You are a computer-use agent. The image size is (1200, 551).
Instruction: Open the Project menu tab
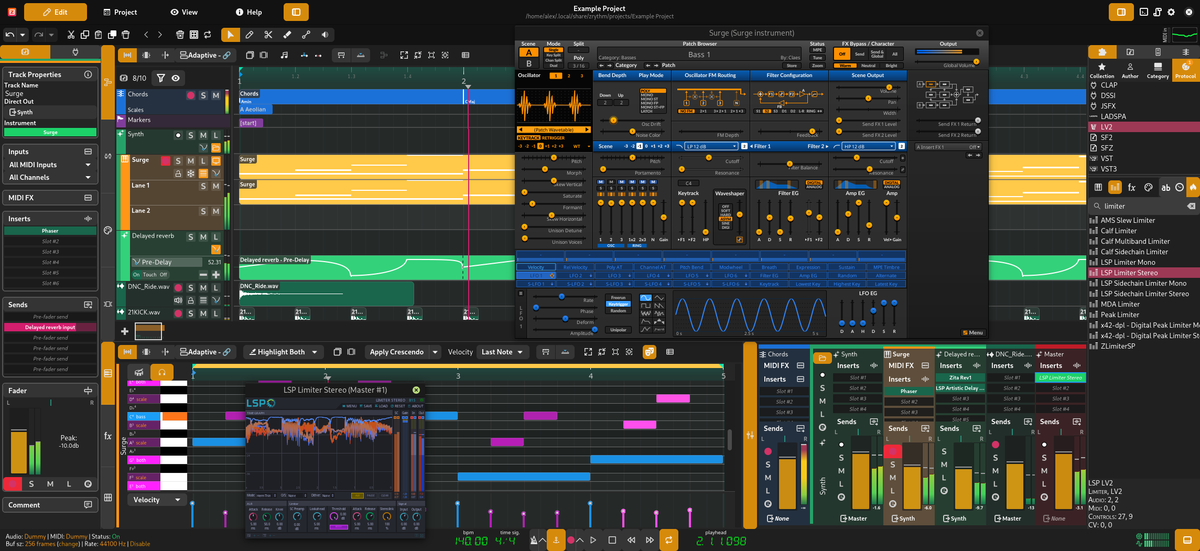click(x=120, y=12)
